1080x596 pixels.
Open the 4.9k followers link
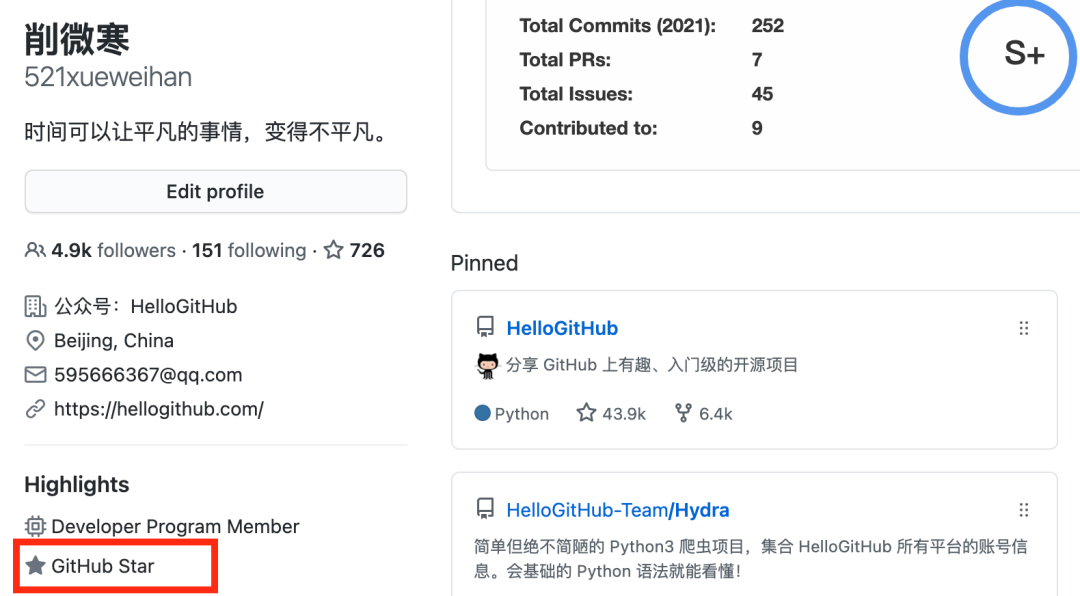click(113, 250)
